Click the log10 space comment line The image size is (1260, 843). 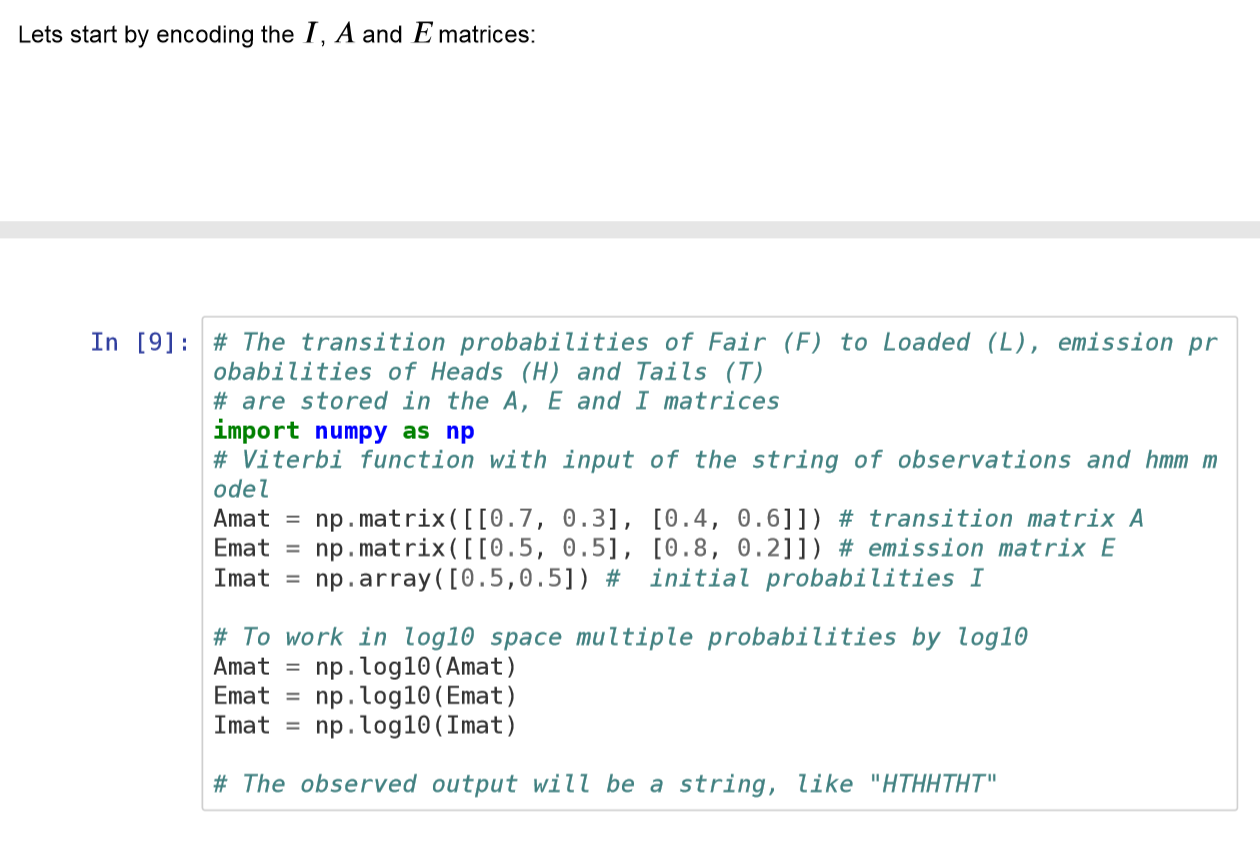pyautogui.click(x=600, y=636)
